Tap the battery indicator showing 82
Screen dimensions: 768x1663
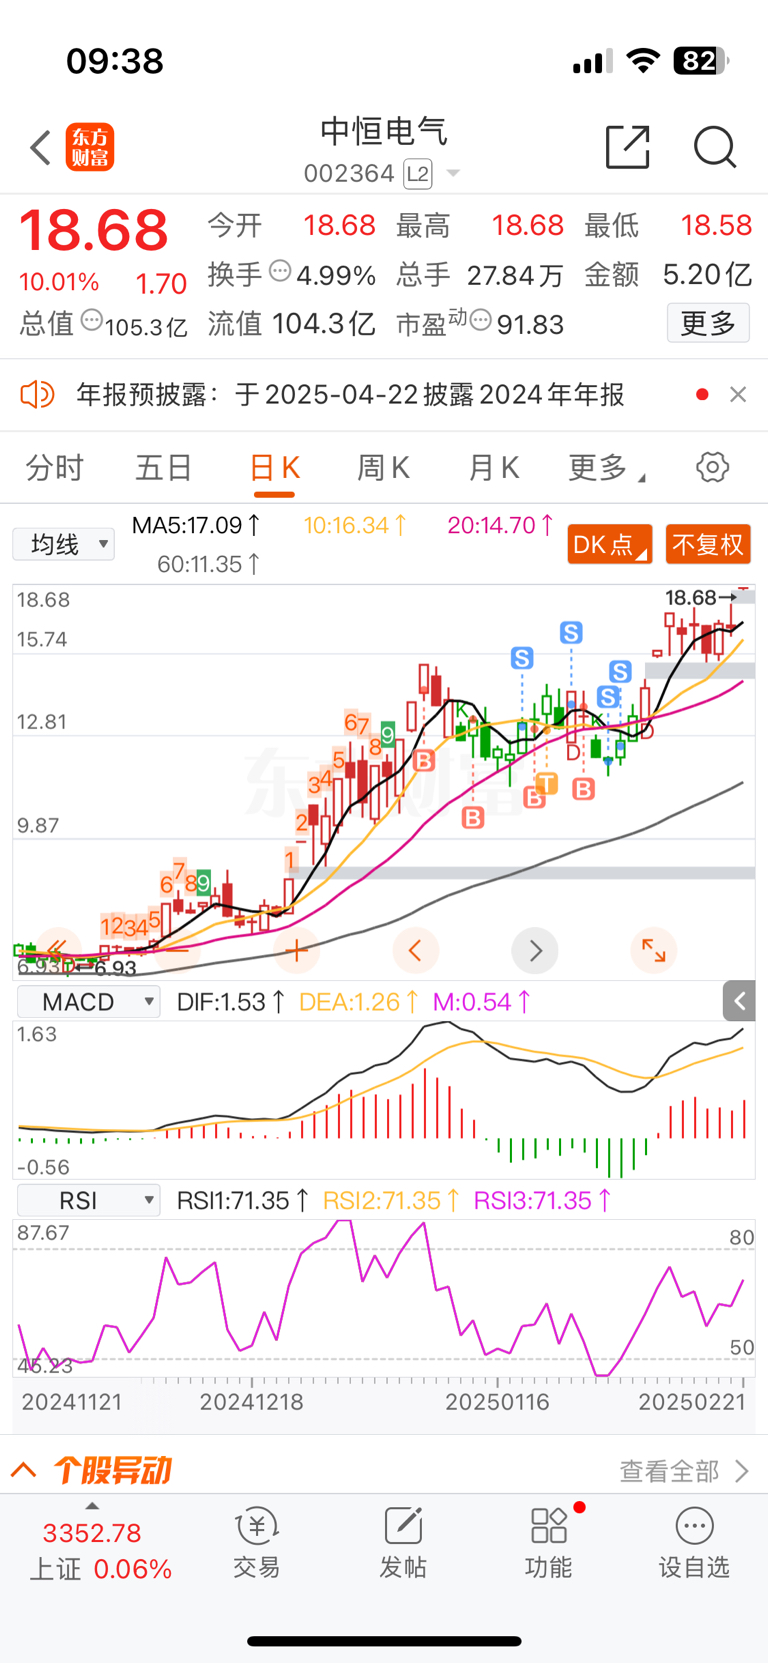tap(702, 61)
